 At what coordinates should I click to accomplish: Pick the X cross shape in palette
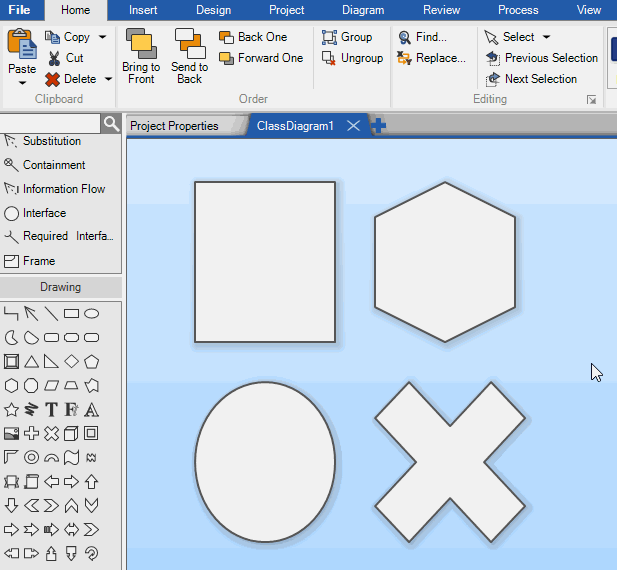click(51, 433)
